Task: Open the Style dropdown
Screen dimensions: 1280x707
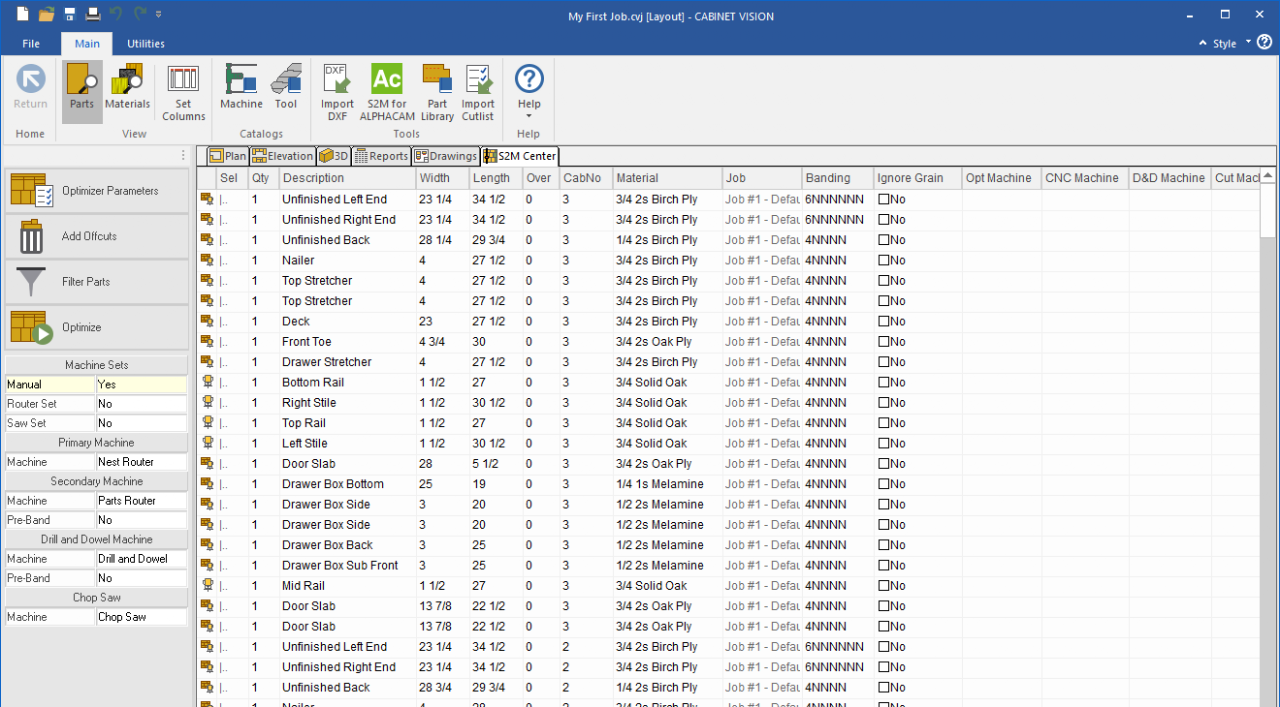Action: (1230, 43)
